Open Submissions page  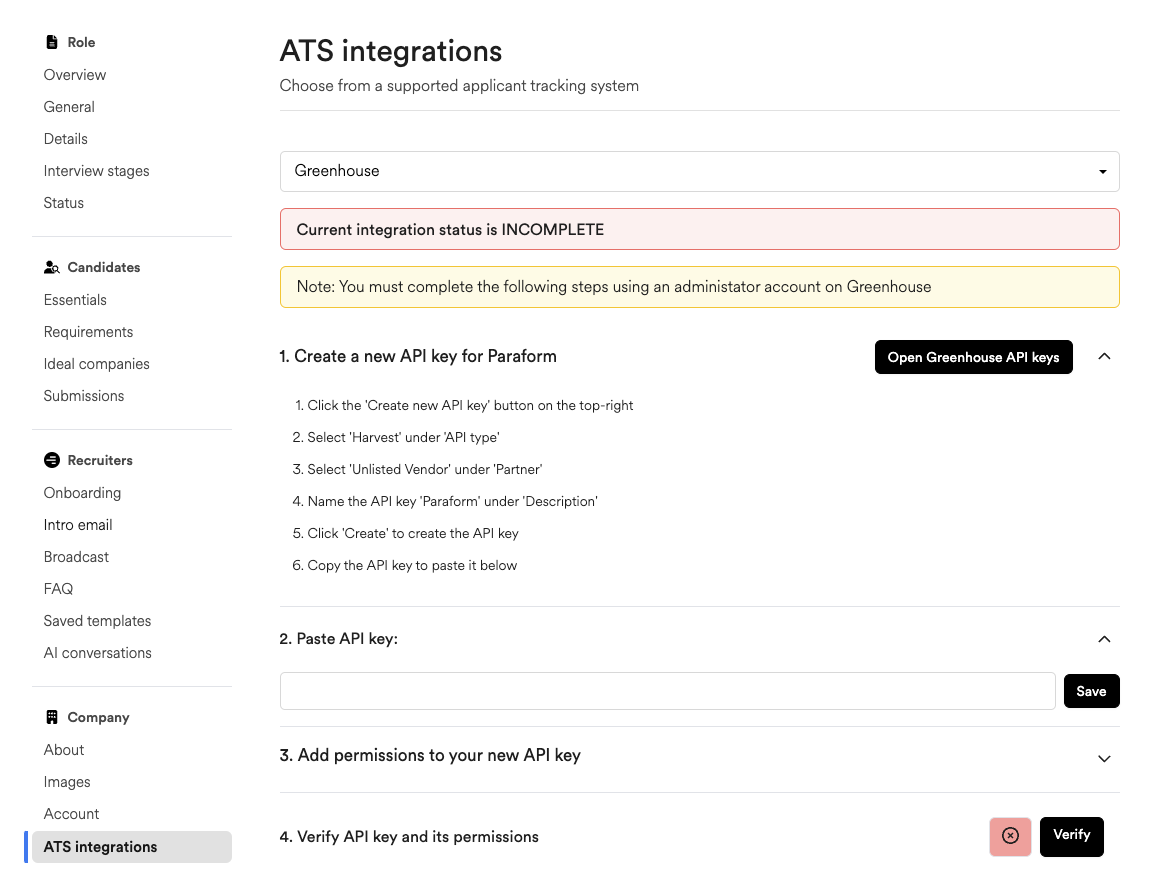[x=84, y=396]
